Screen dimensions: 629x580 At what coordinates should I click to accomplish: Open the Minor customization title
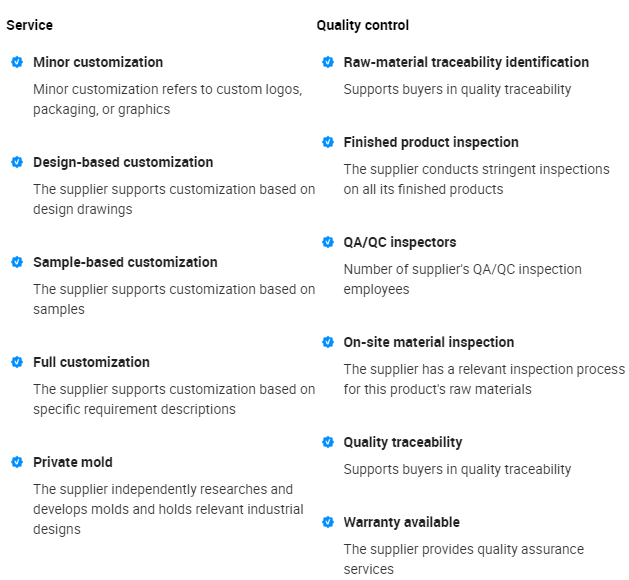[x=98, y=62]
